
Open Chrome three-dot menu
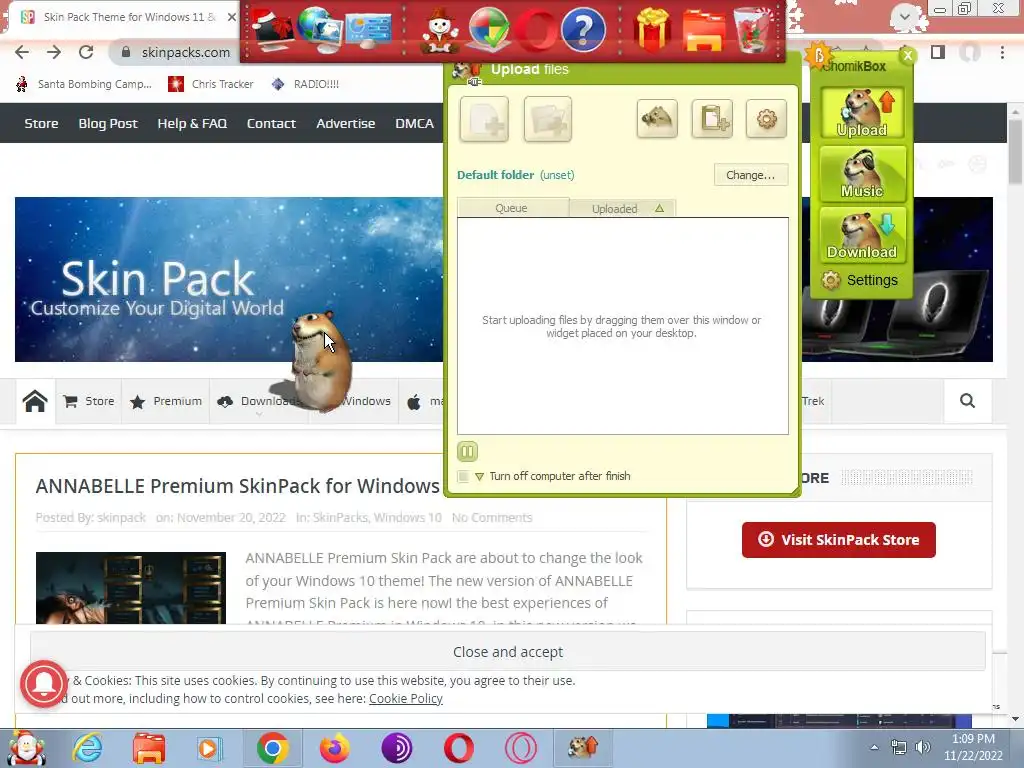tap(1002, 52)
